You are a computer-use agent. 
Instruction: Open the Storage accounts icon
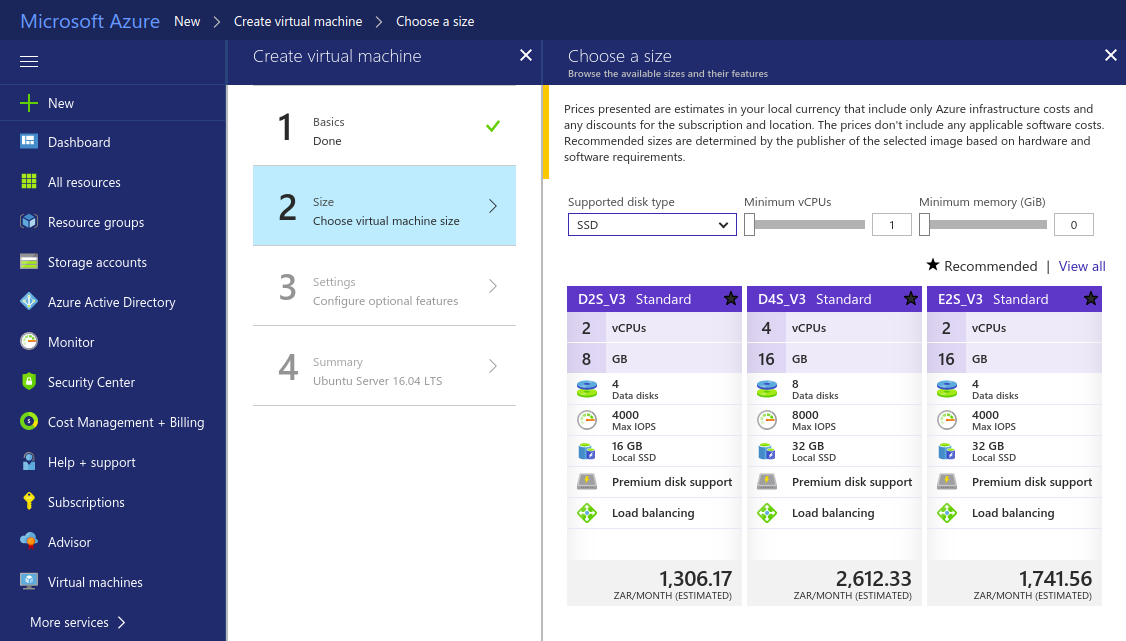point(29,262)
